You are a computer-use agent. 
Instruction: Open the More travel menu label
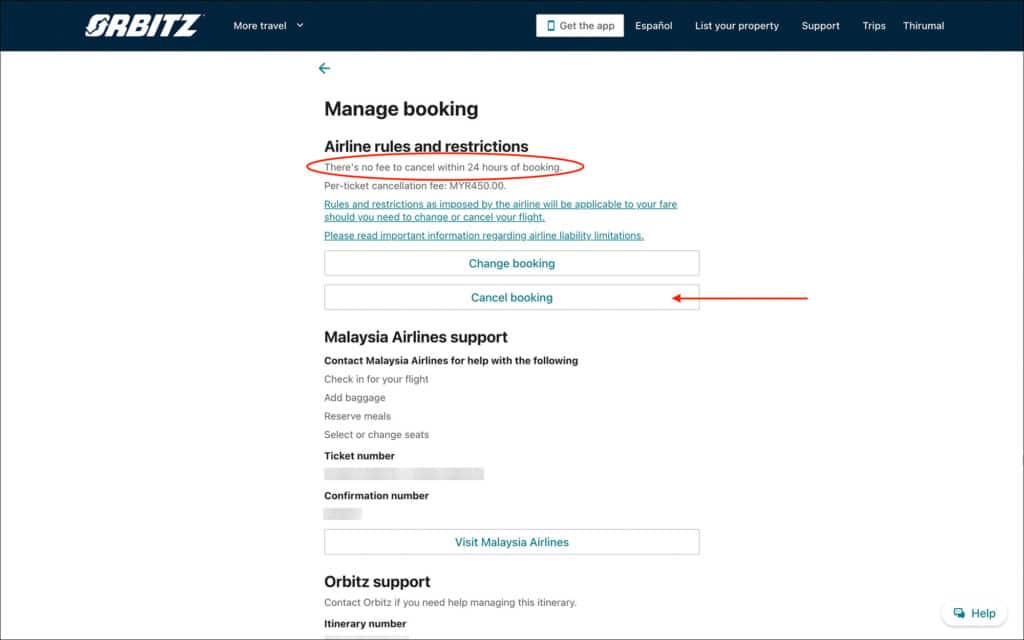tap(260, 25)
